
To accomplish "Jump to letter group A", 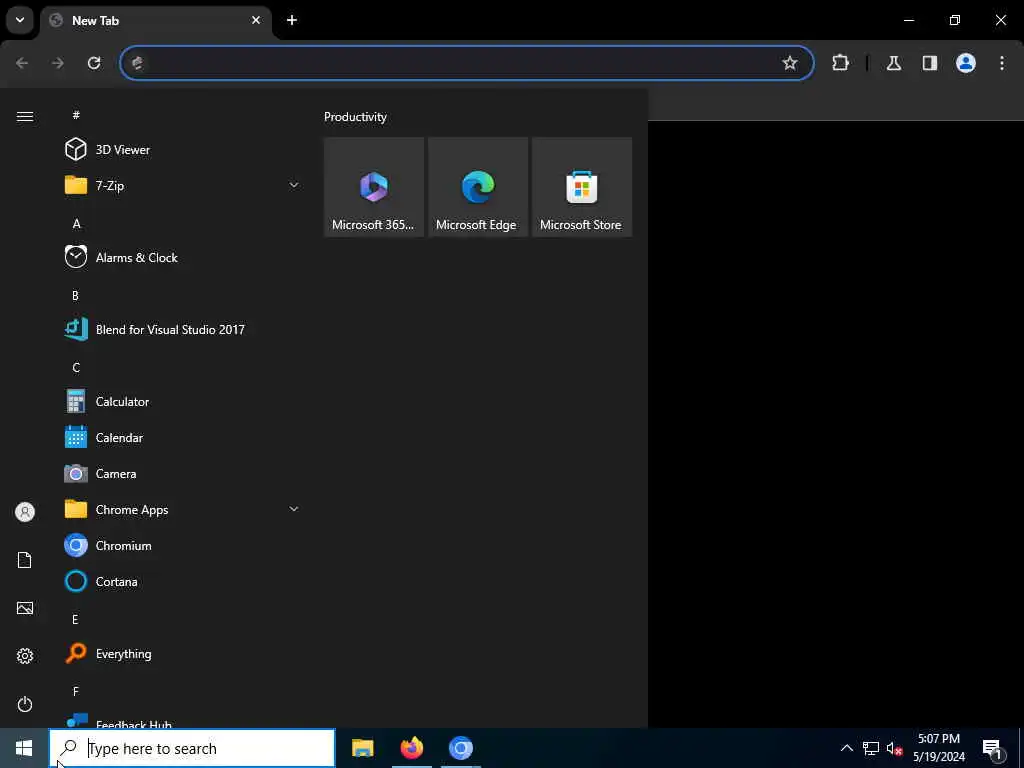I will coord(76,223).
